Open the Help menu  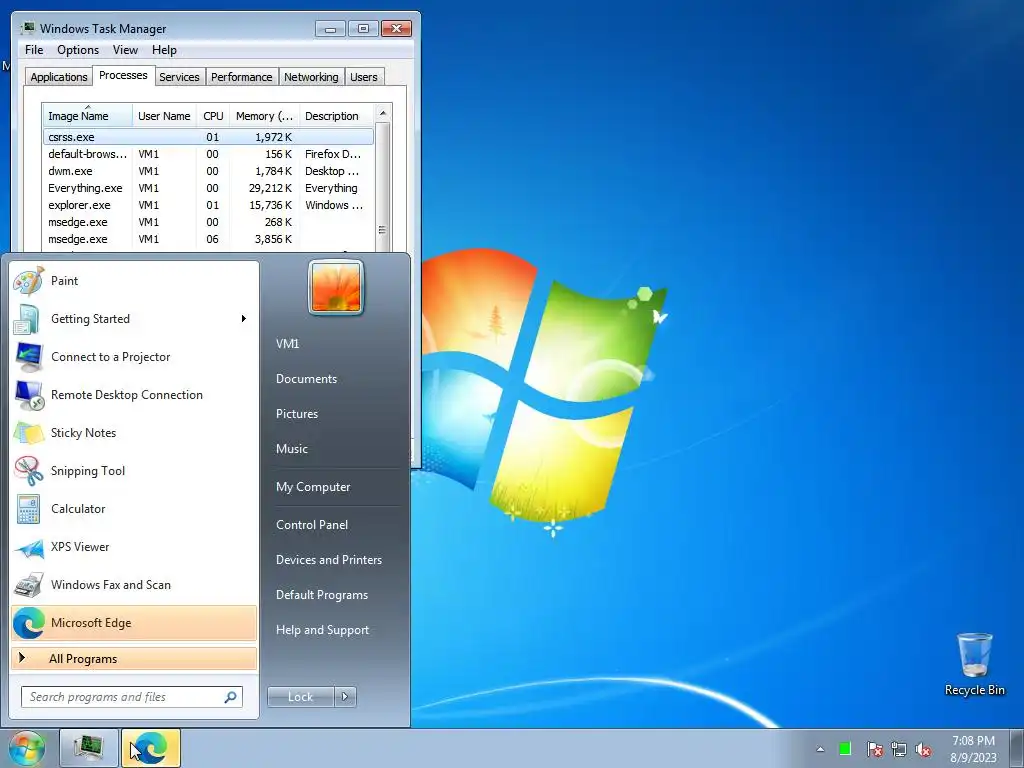point(164,50)
